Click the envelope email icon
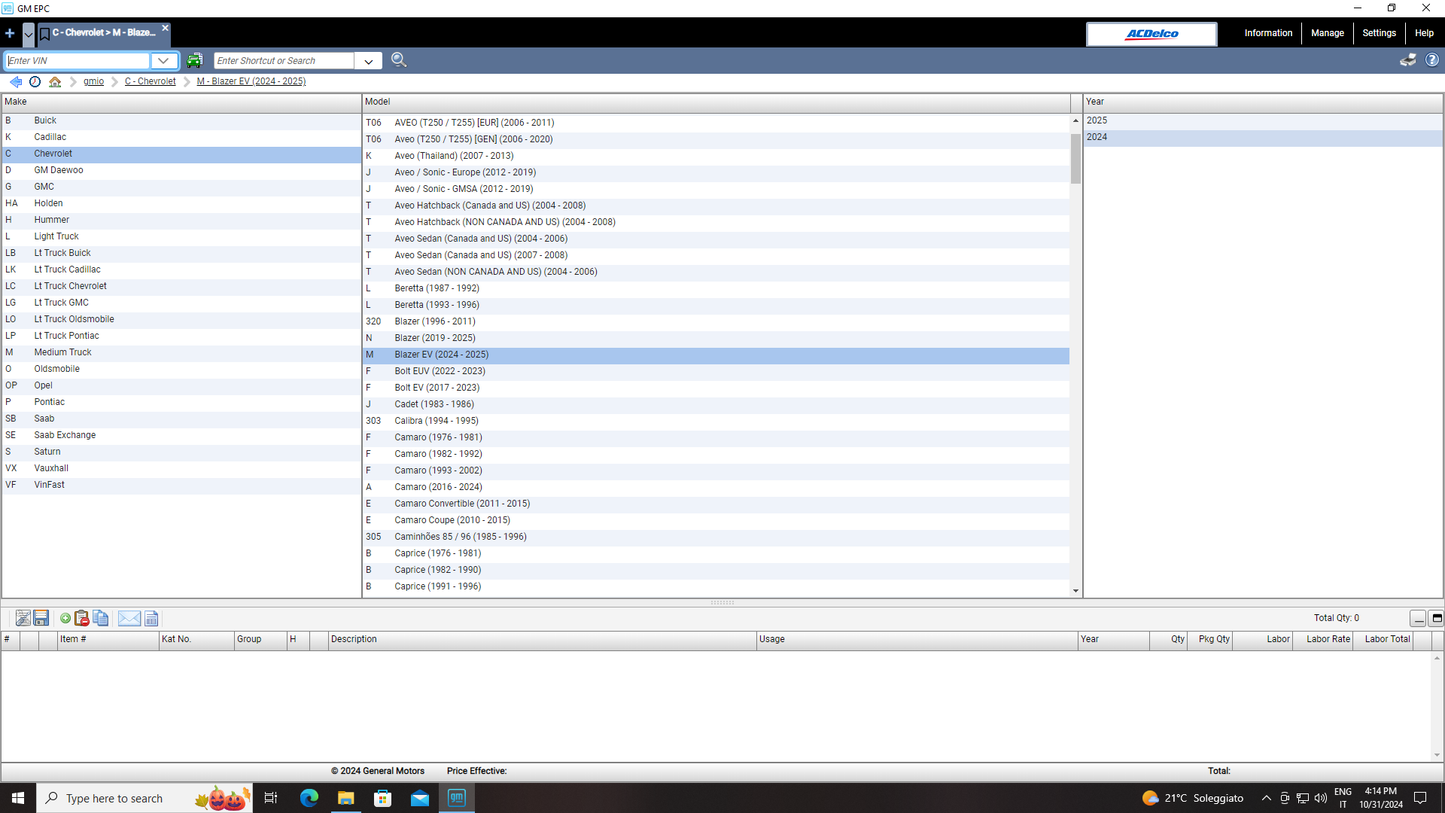Viewport: 1445px width, 813px height. (x=129, y=619)
